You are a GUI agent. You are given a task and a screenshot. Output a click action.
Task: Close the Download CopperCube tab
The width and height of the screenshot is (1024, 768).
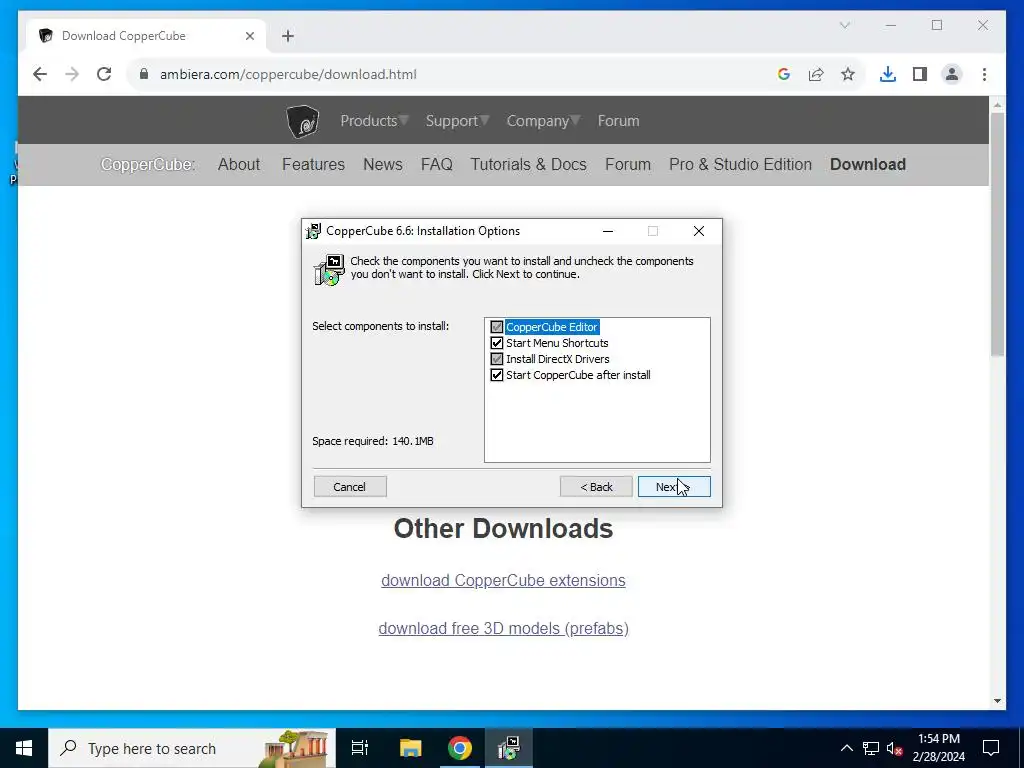click(x=249, y=36)
